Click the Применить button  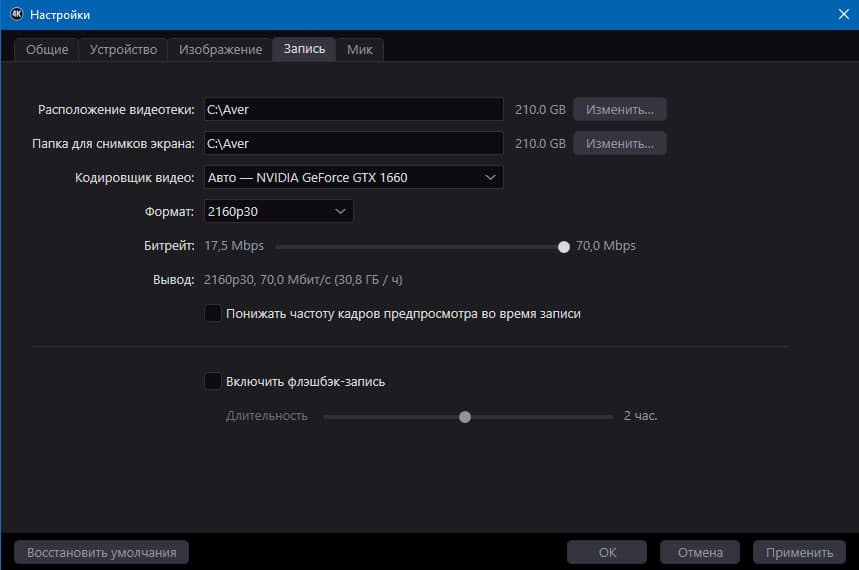[799, 552]
